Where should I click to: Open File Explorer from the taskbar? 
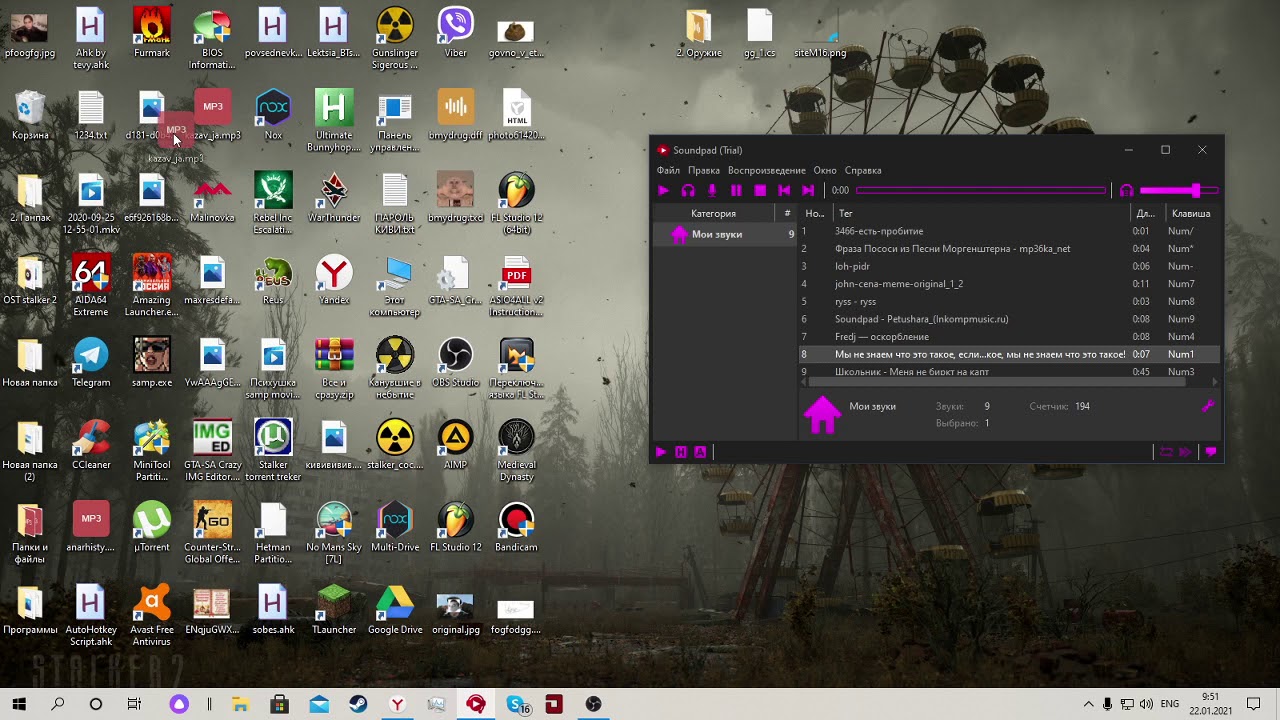coord(240,704)
